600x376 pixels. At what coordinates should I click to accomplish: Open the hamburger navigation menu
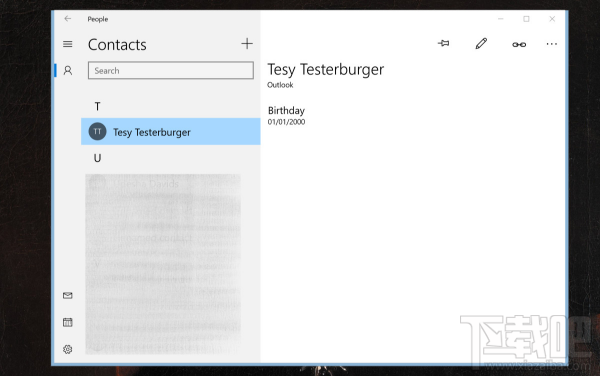68,44
